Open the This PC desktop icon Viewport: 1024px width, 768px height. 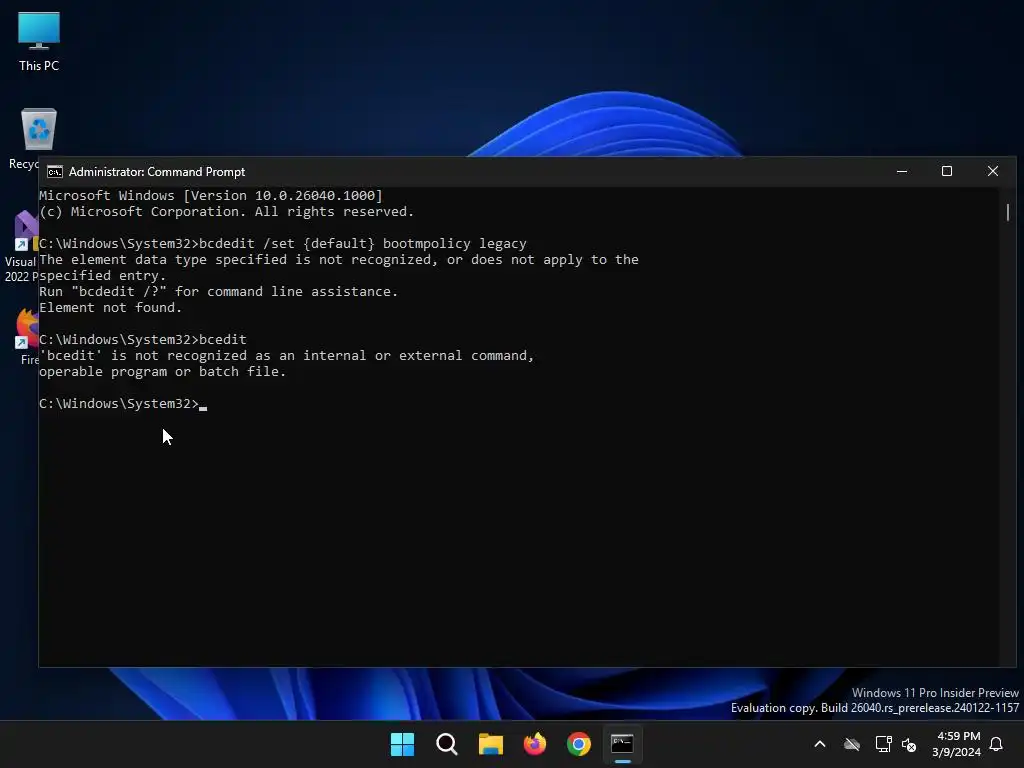point(39,41)
